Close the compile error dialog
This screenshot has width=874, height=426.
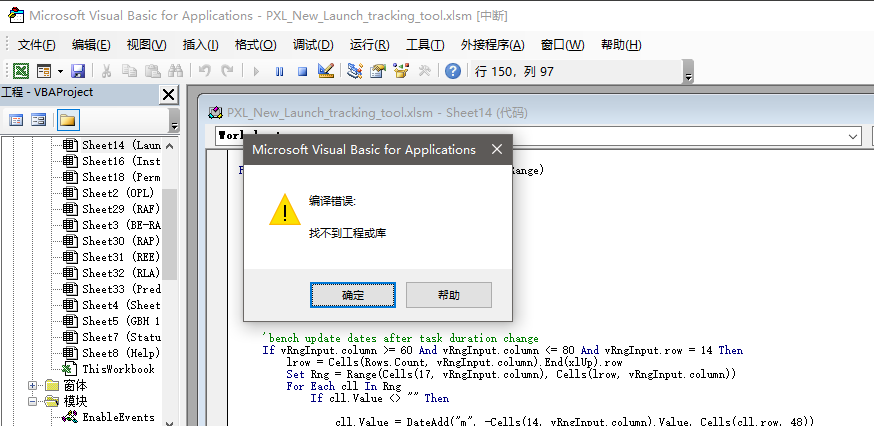coord(497,149)
